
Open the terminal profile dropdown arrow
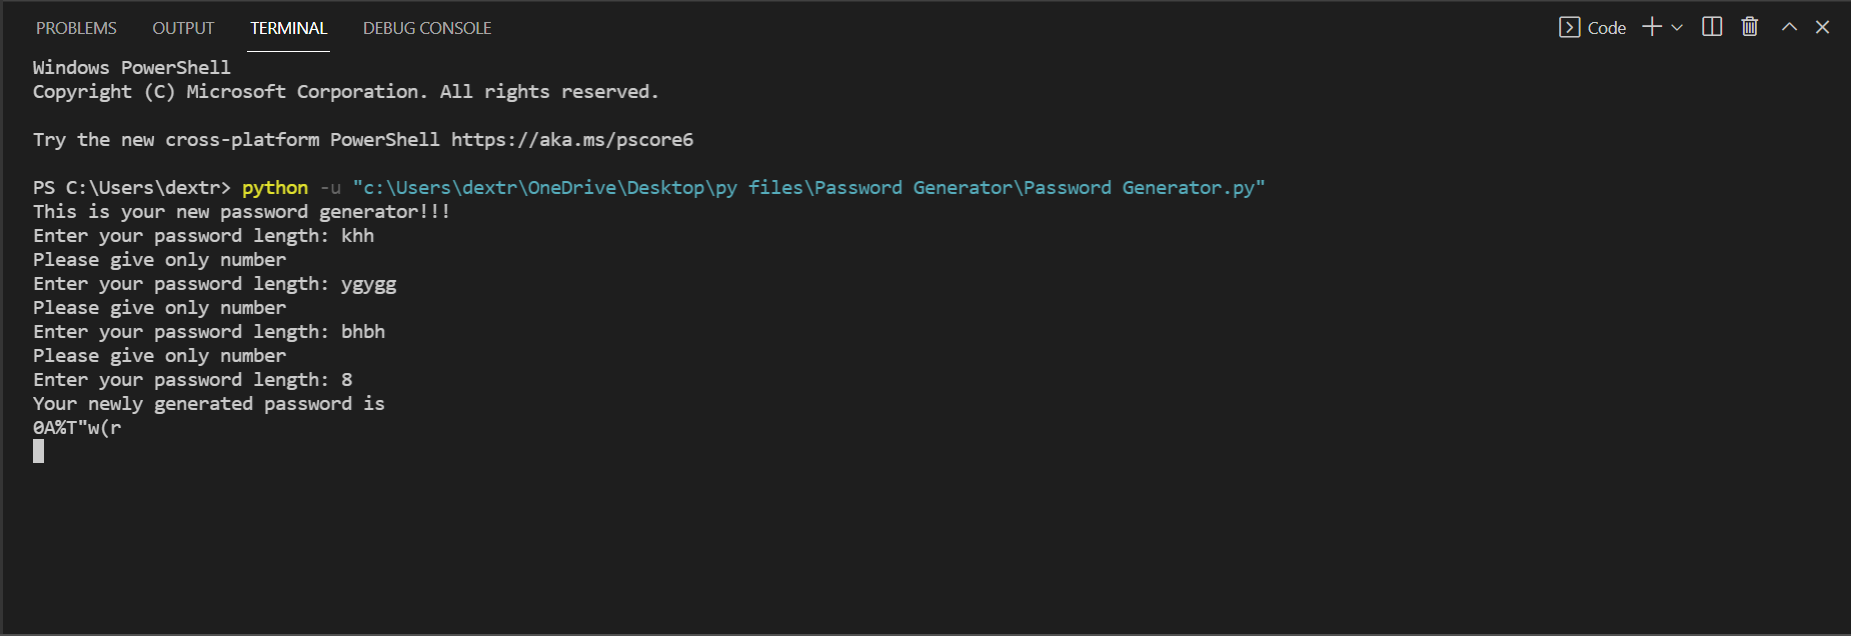point(1675,28)
